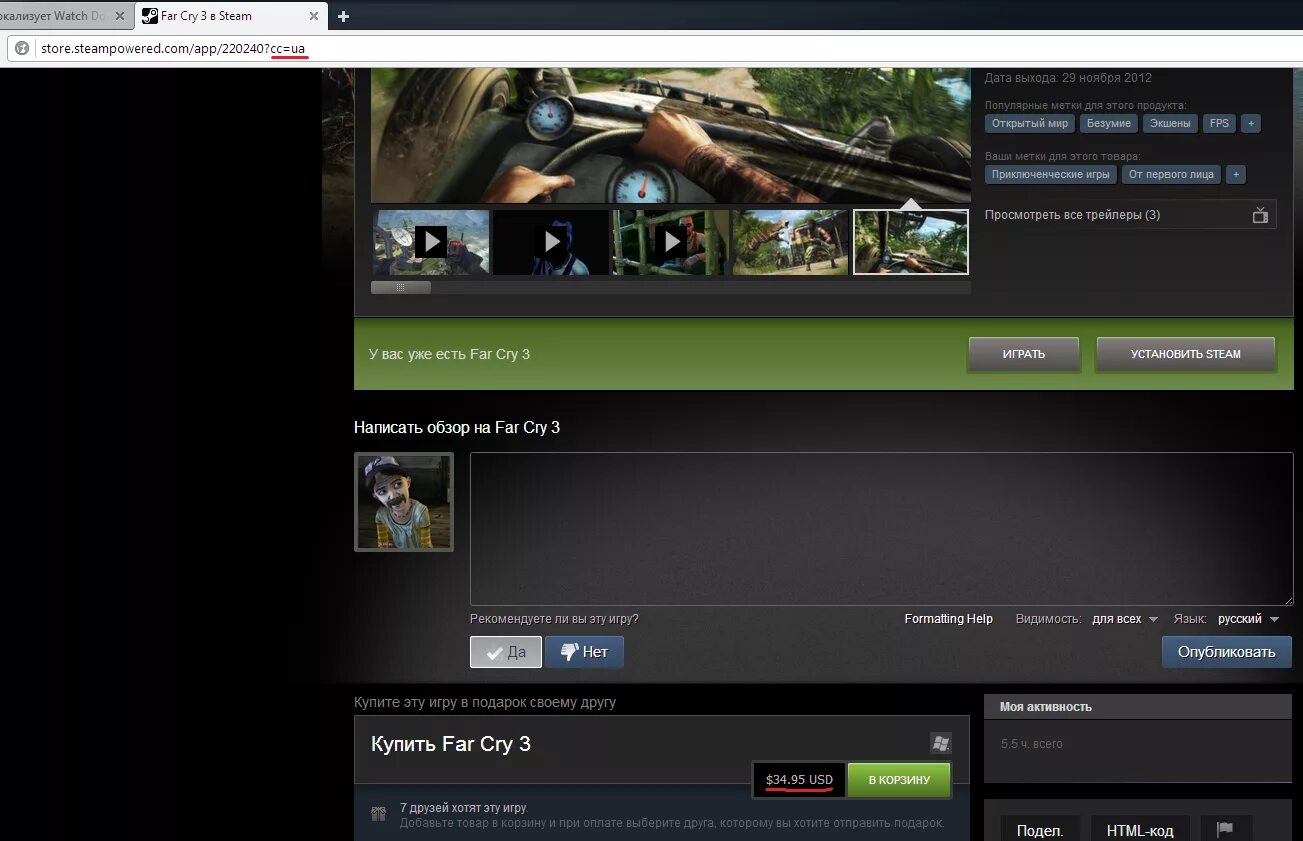Viewport: 1303px width, 841px height.
Task: Open the screenshot thumbnail with armed men
Action: (791, 241)
